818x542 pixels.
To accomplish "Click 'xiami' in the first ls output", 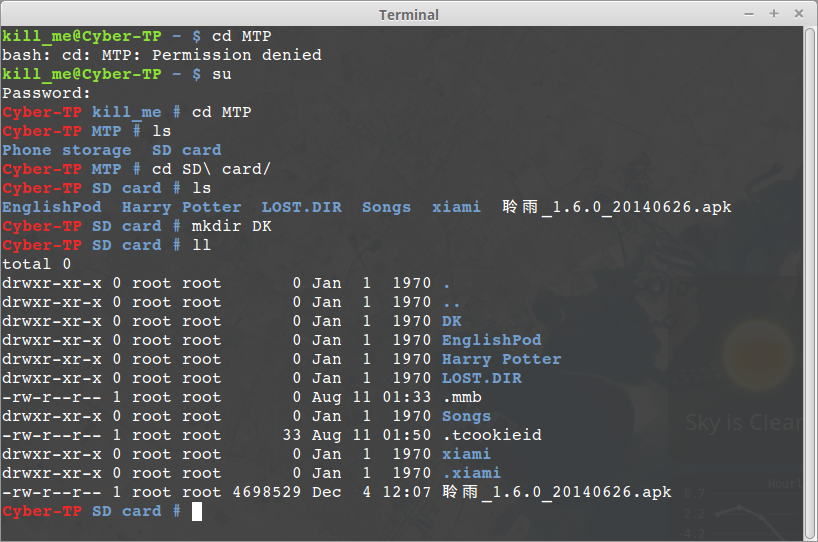I will click(x=456, y=207).
